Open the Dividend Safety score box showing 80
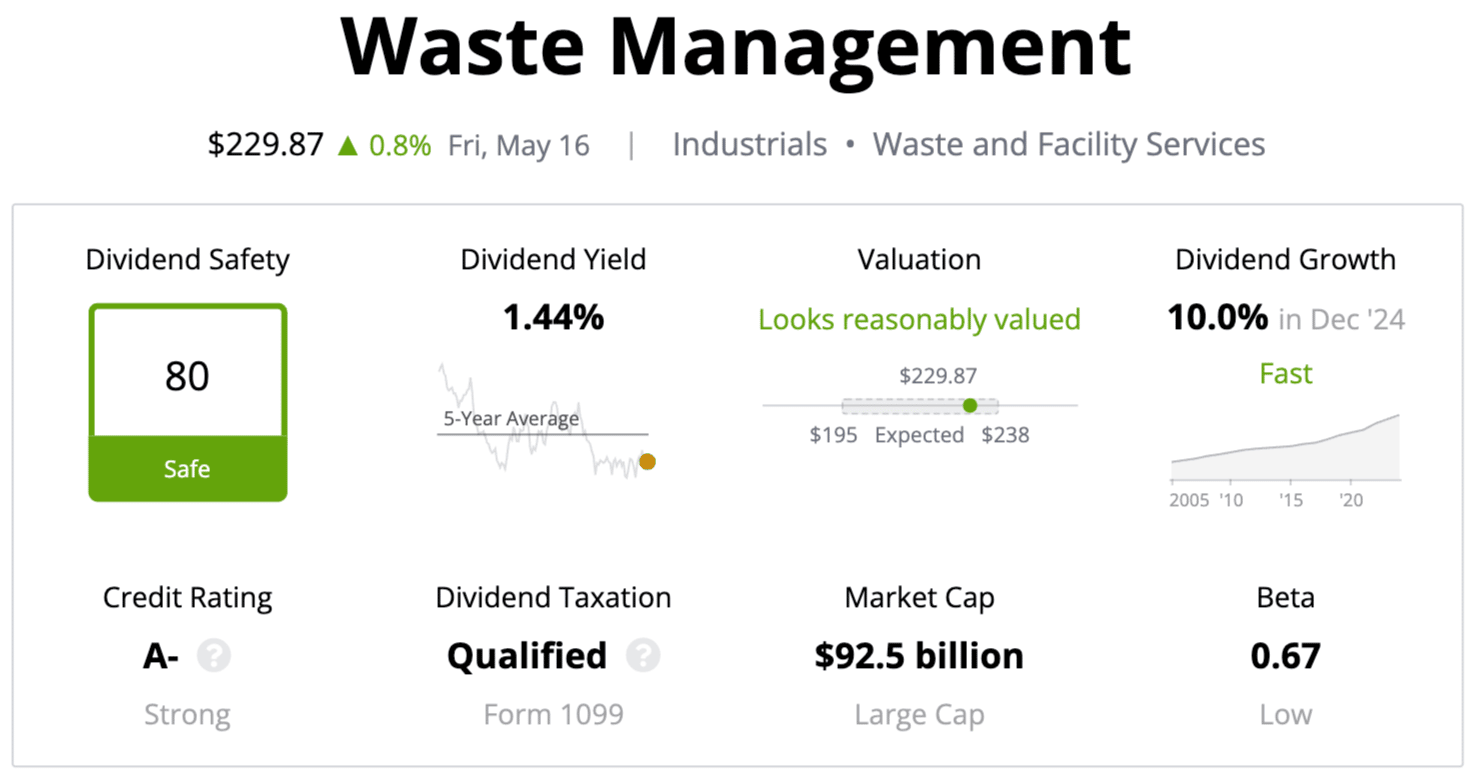The height and width of the screenshot is (783, 1474). click(x=188, y=402)
